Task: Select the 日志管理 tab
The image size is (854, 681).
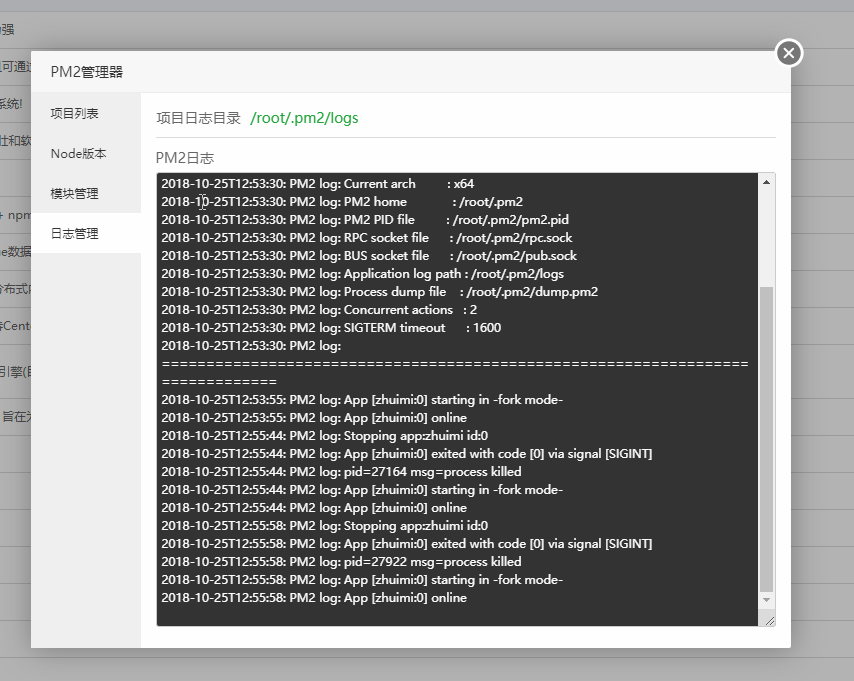Action: tap(86, 234)
